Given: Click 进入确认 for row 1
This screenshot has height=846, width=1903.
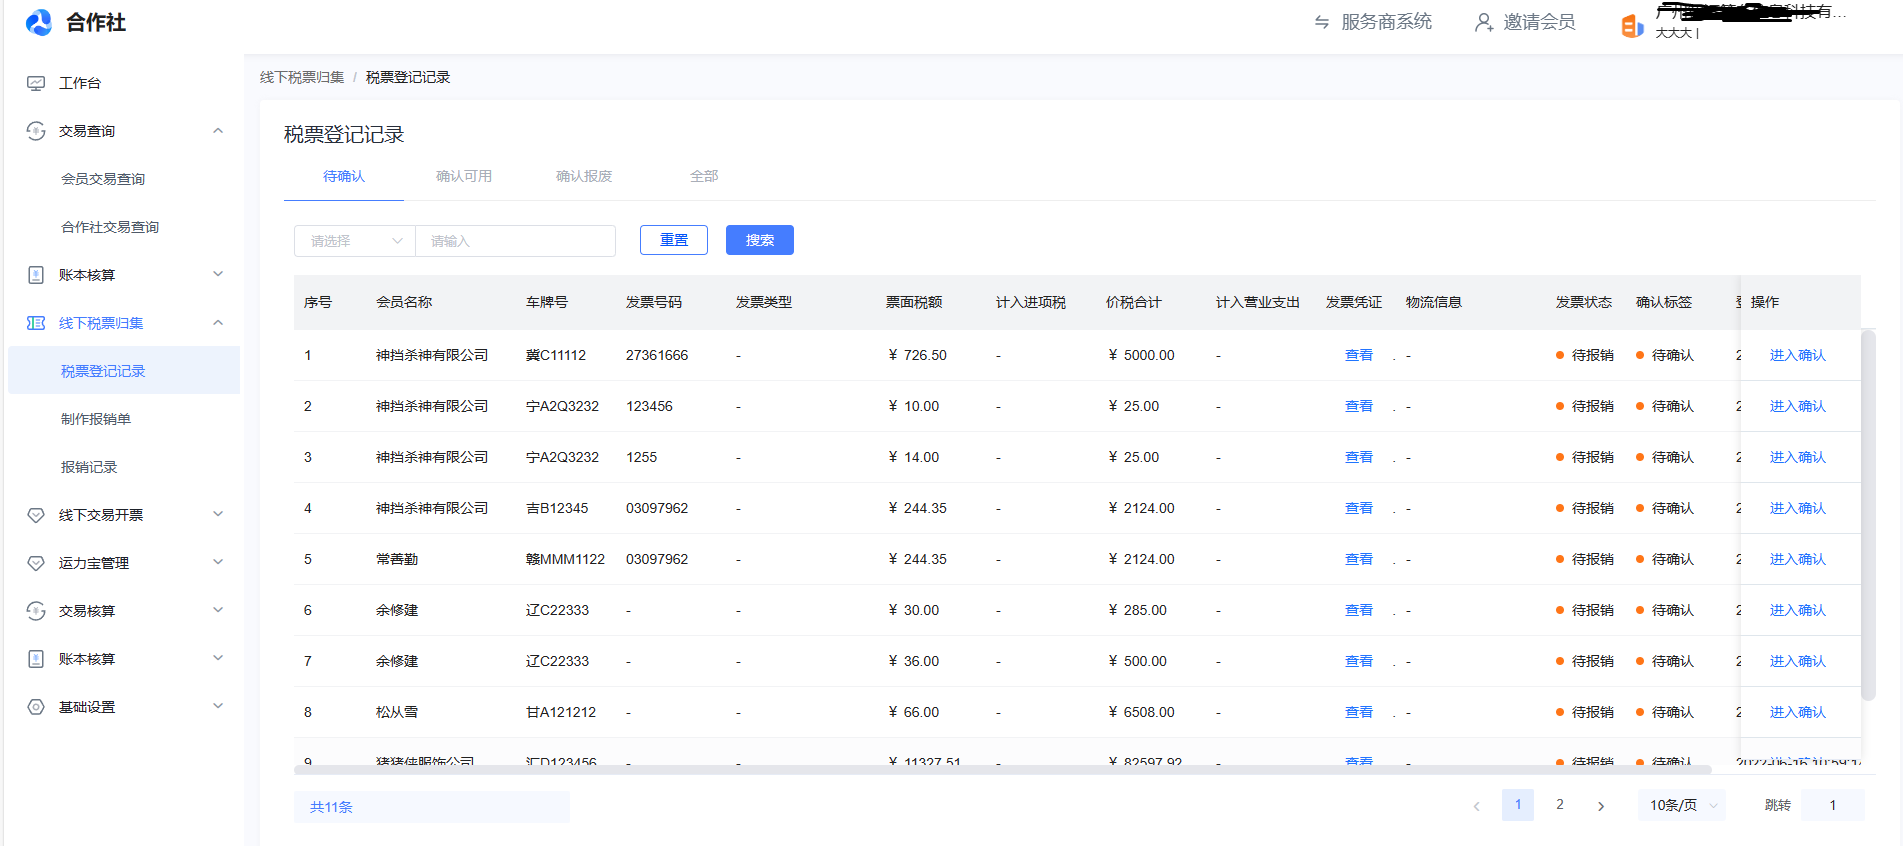Looking at the screenshot, I should (x=1797, y=355).
